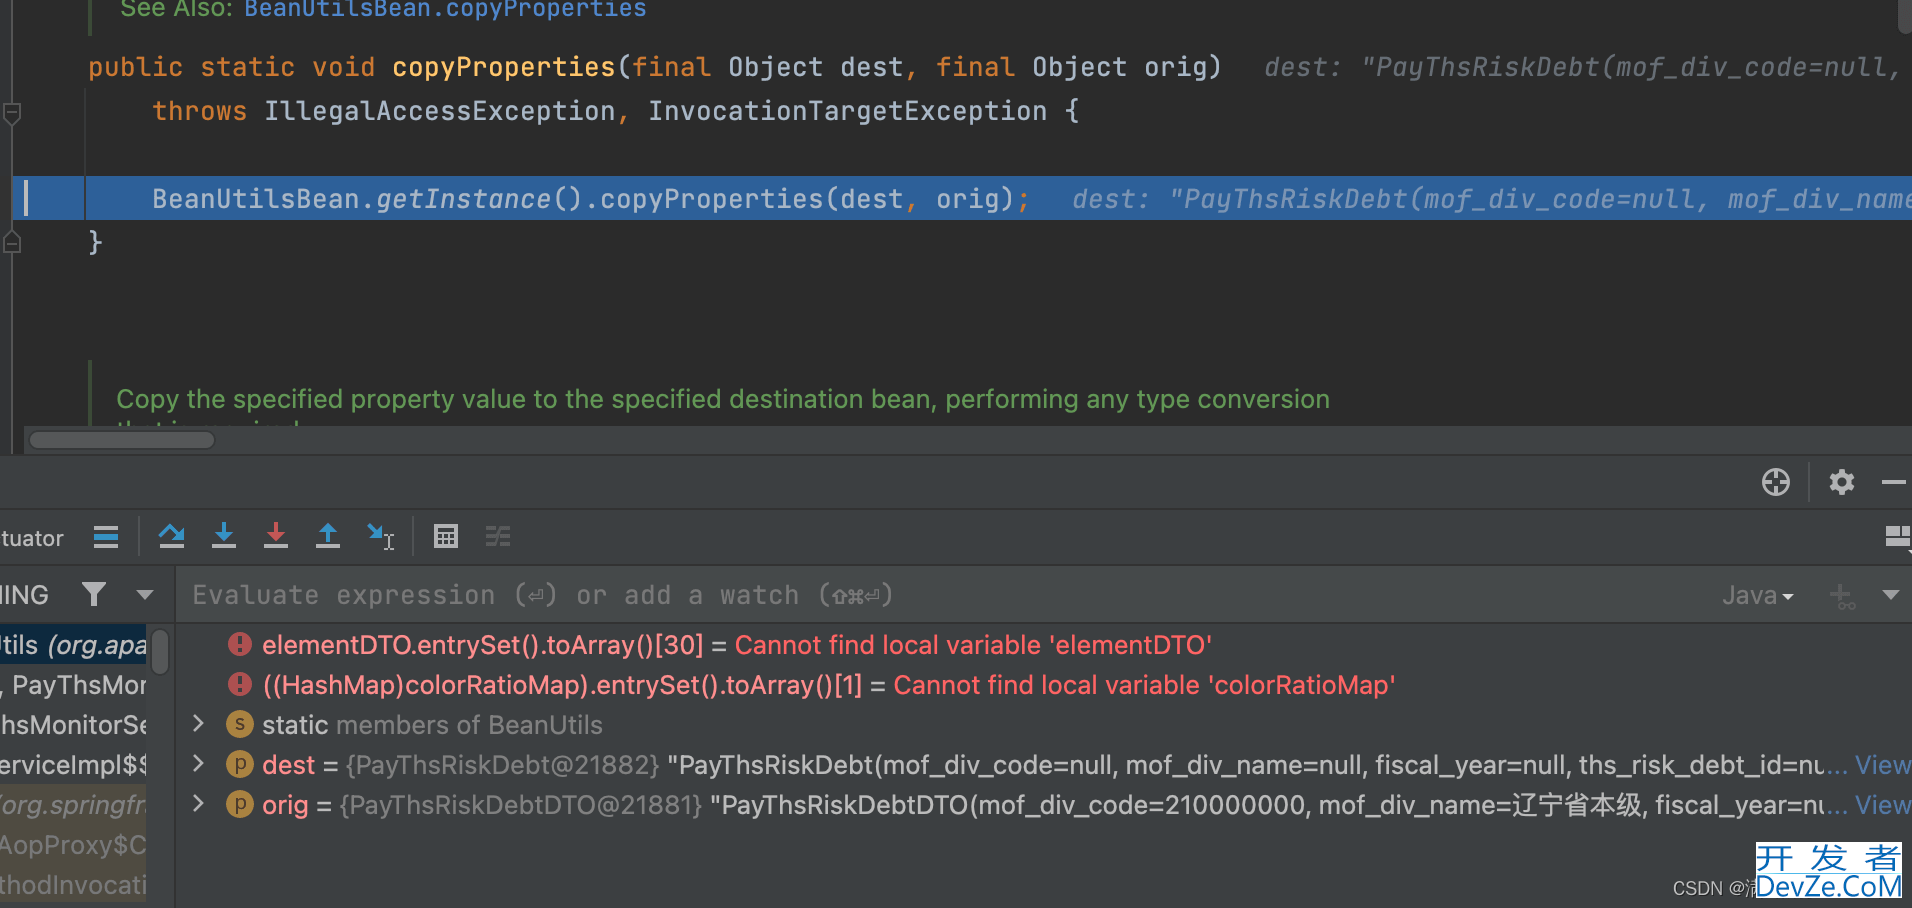Click IllegalAccessException in throws clause
The height and width of the screenshot is (908, 1912).
tap(439, 111)
